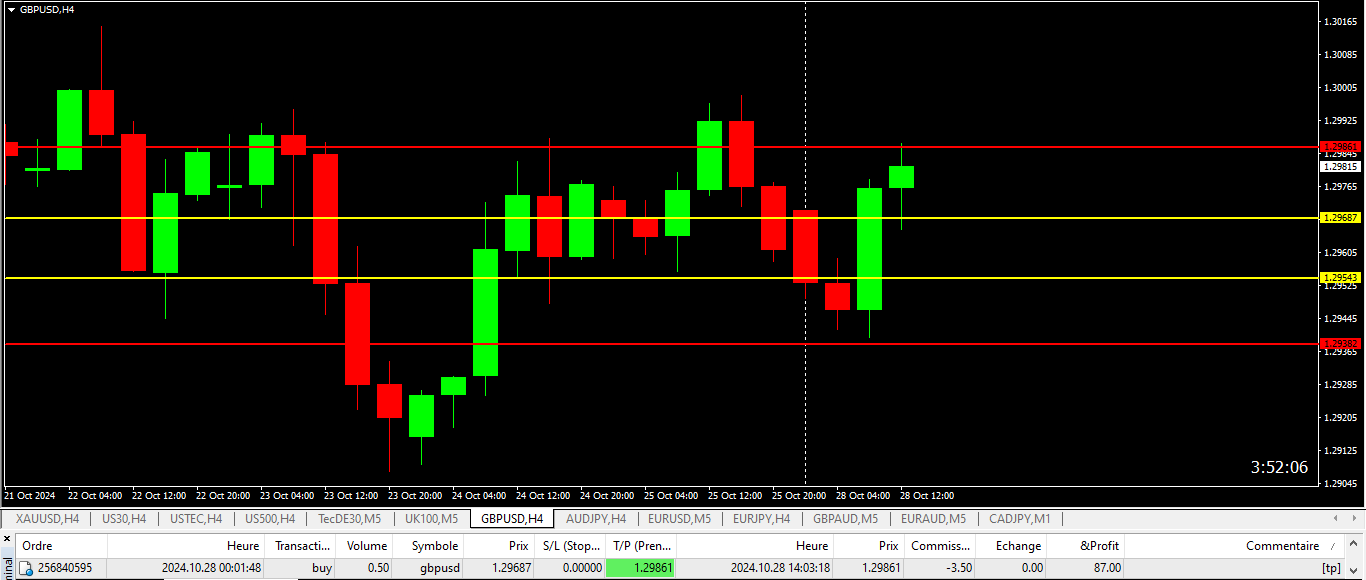
Task: Click the yellow price label 1.29687 on axis
Action: [1341, 217]
